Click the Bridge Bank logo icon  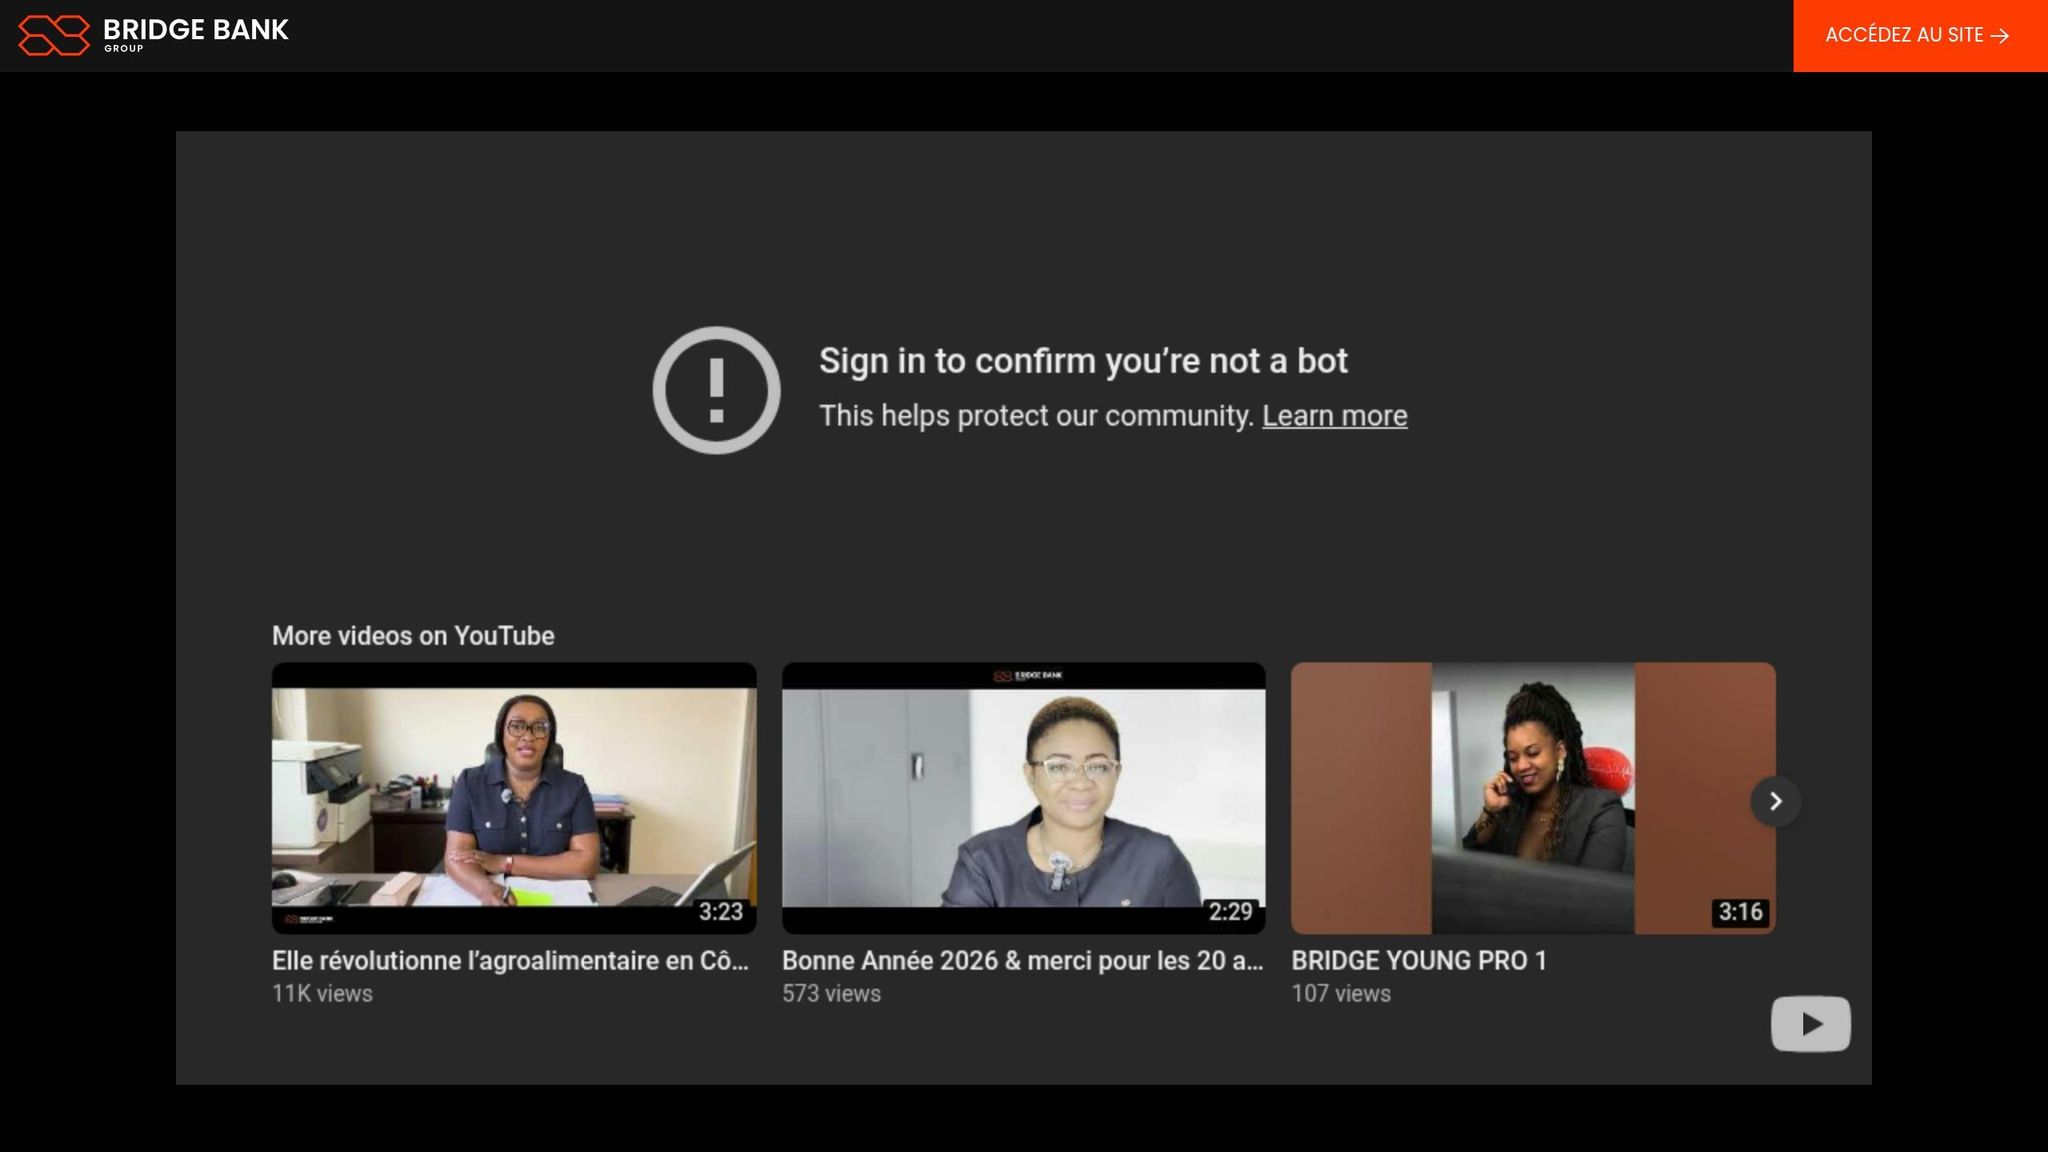point(54,35)
